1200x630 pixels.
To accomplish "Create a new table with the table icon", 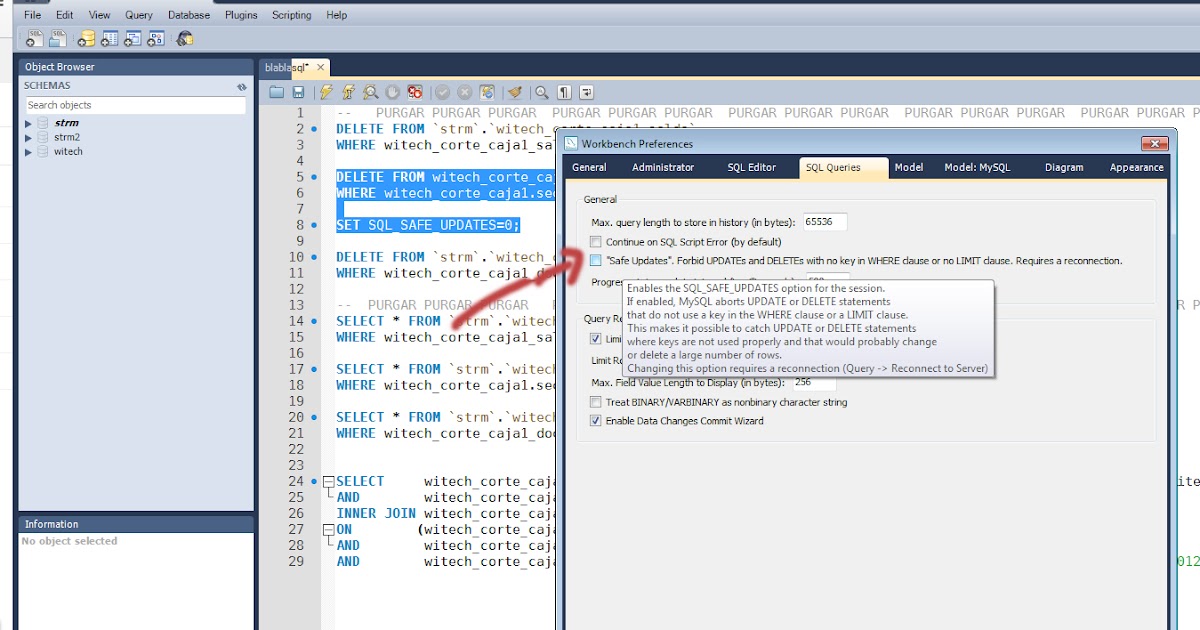I will [111, 38].
